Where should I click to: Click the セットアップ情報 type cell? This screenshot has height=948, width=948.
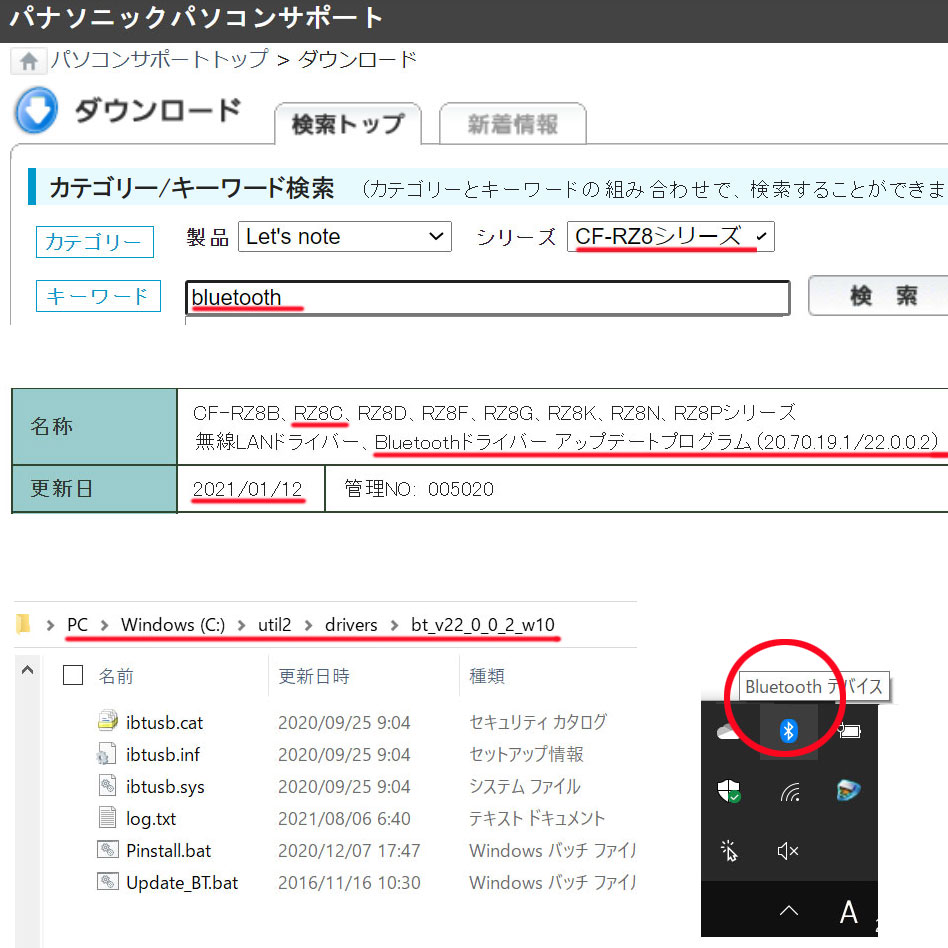click(x=526, y=754)
